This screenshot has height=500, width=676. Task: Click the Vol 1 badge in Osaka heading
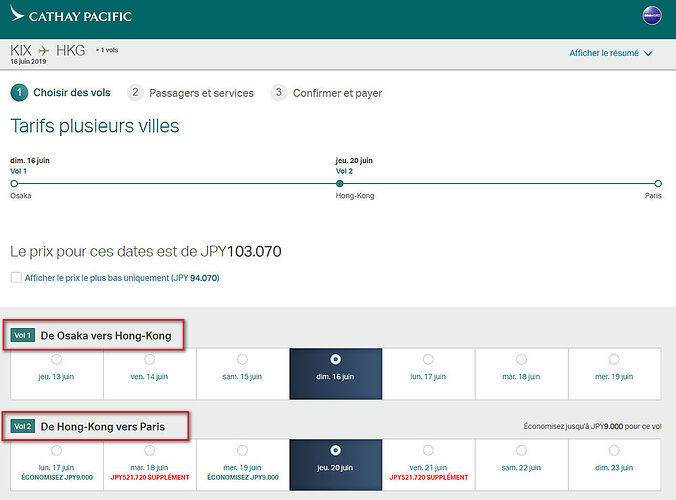point(23,335)
